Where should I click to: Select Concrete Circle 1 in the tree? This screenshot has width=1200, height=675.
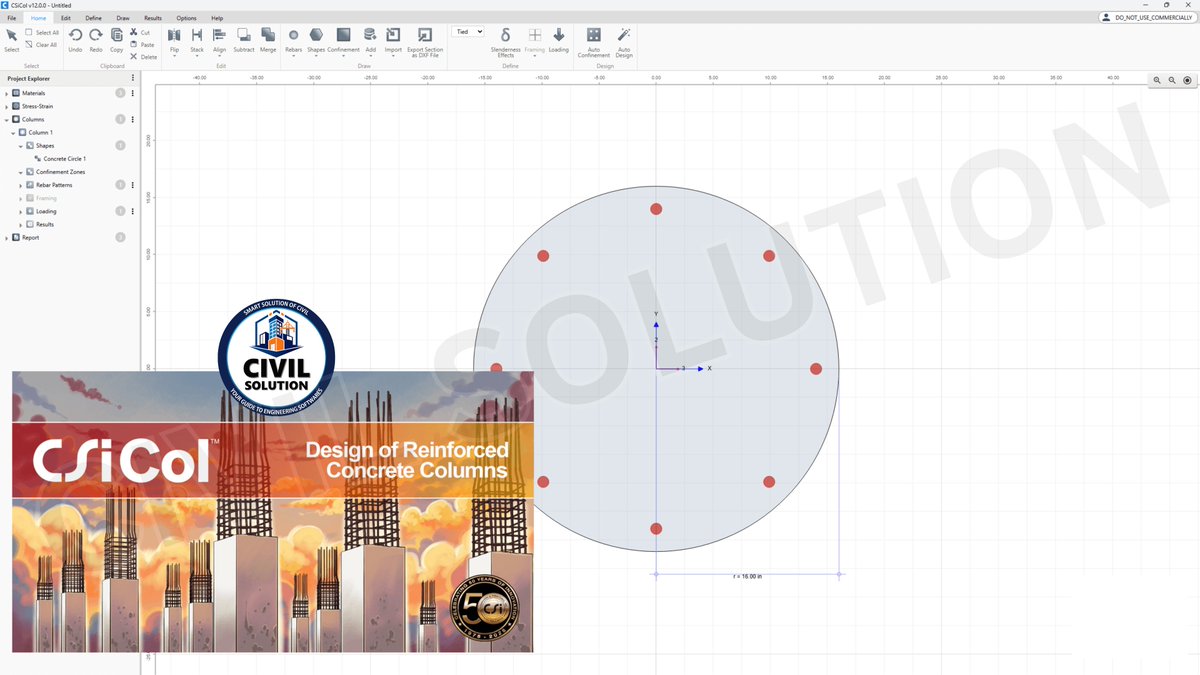65,158
